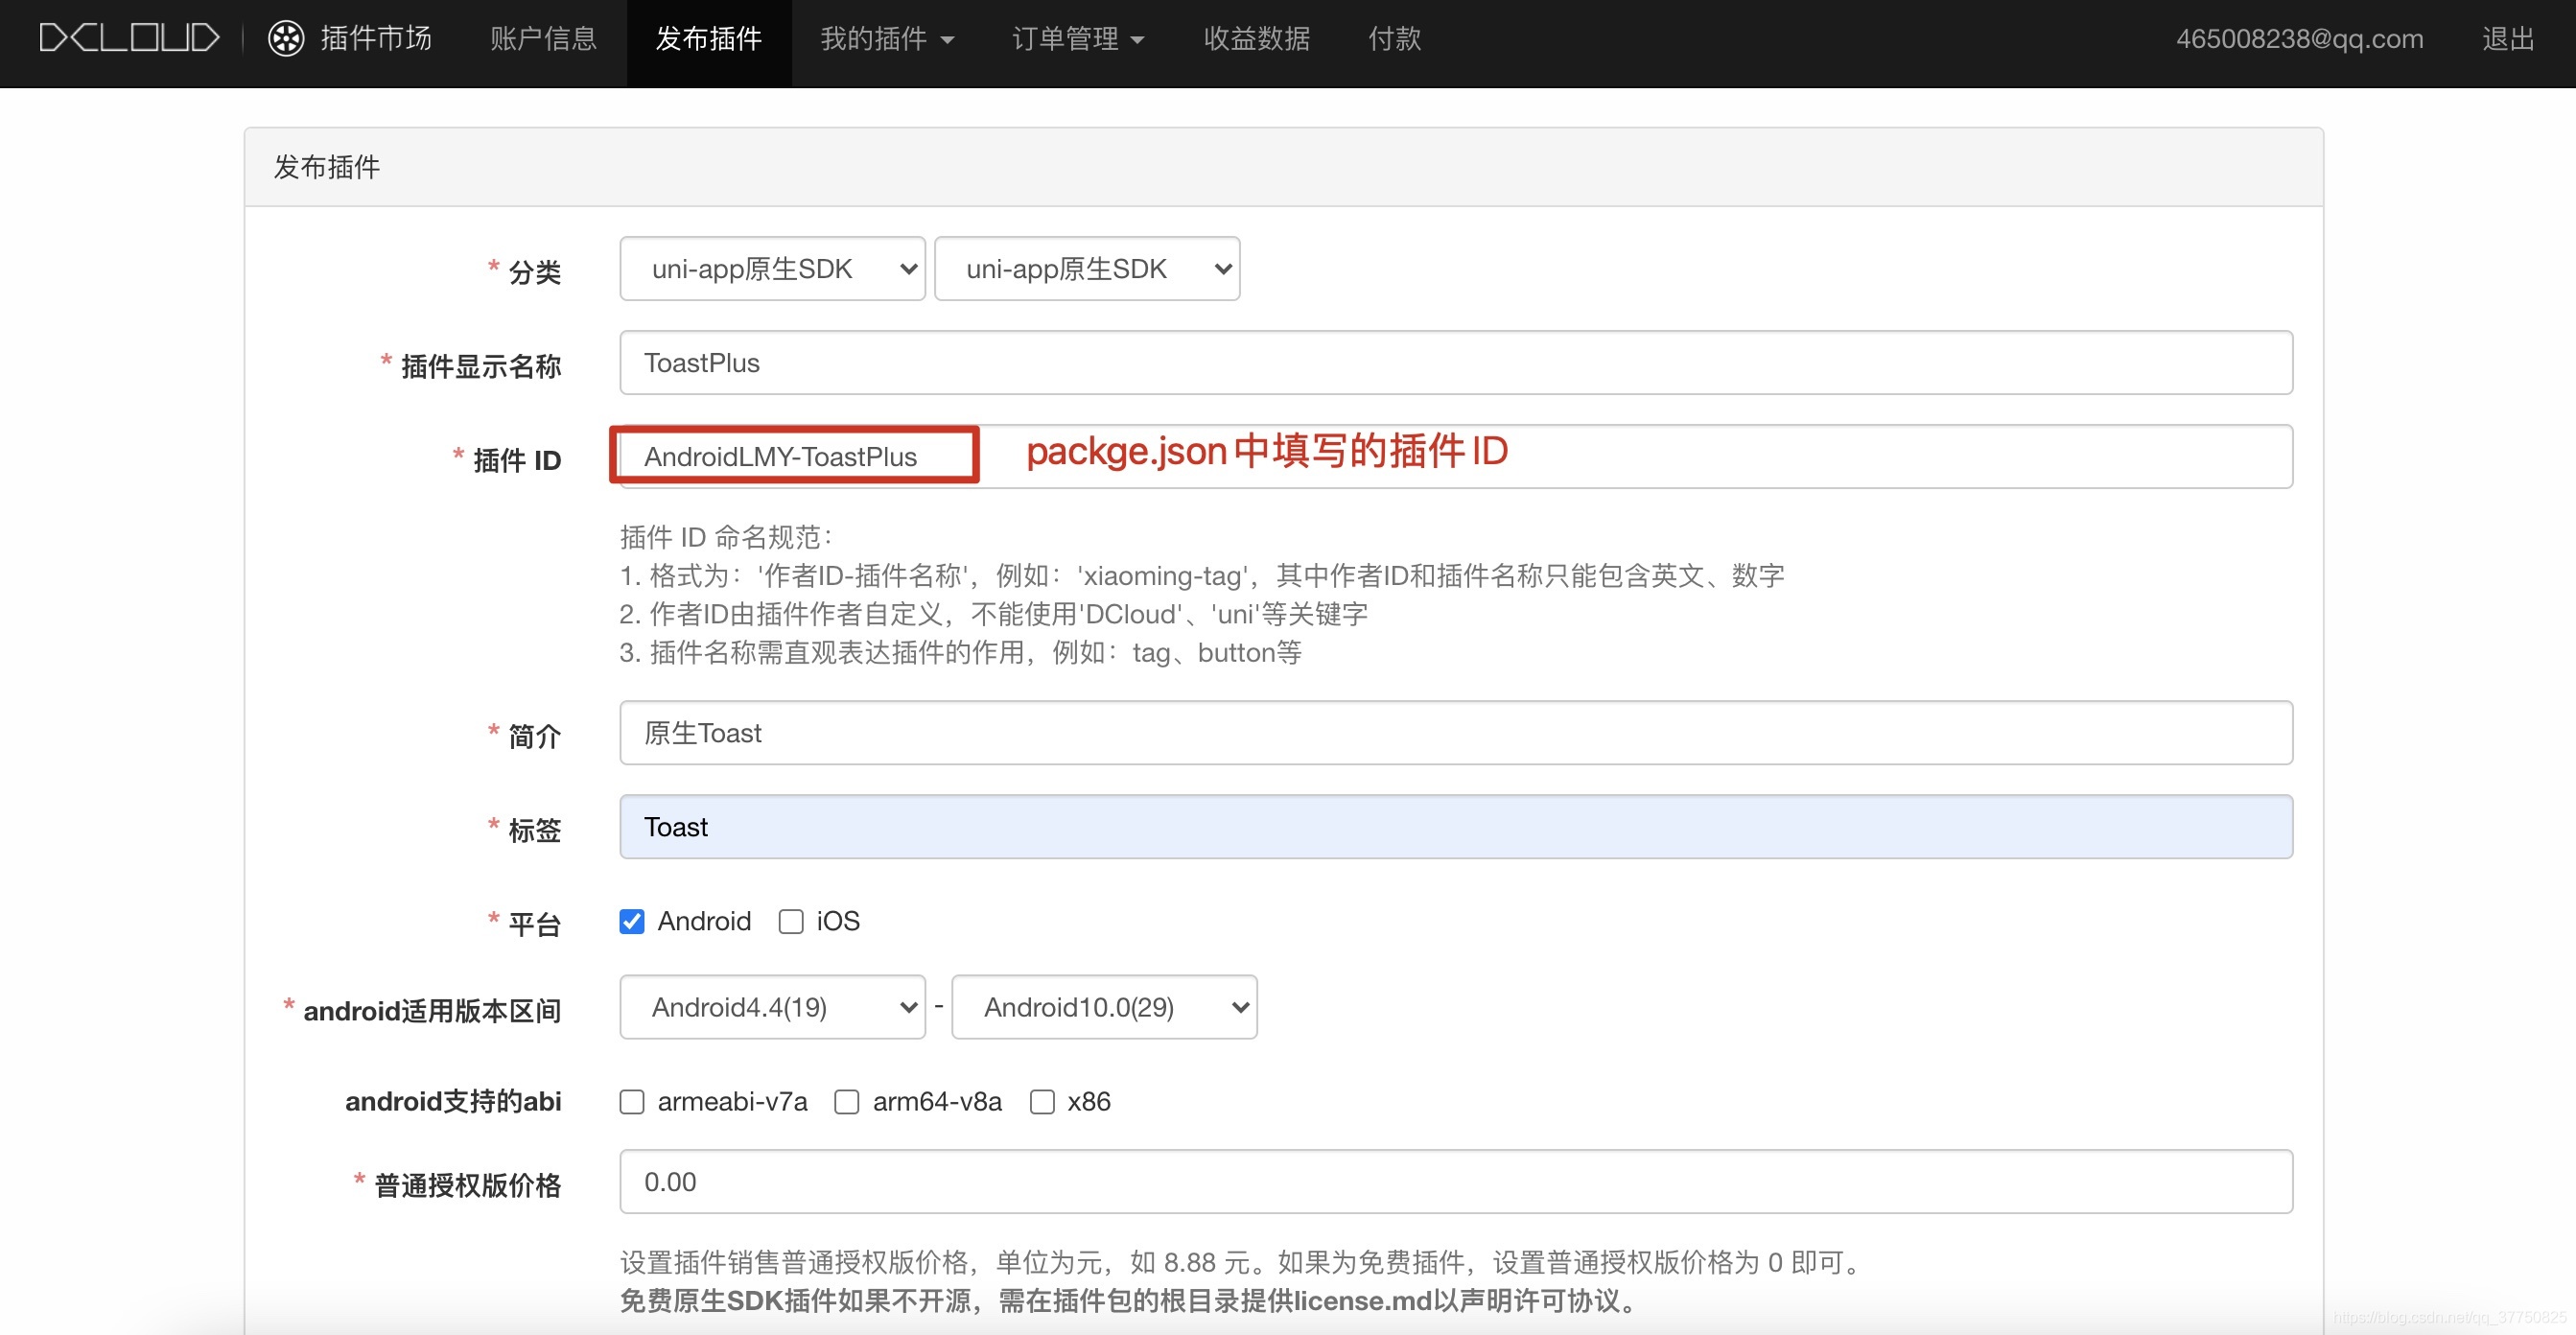2576x1335 pixels.
Task: Click the android支持的abi label
Action: tap(453, 1102)
